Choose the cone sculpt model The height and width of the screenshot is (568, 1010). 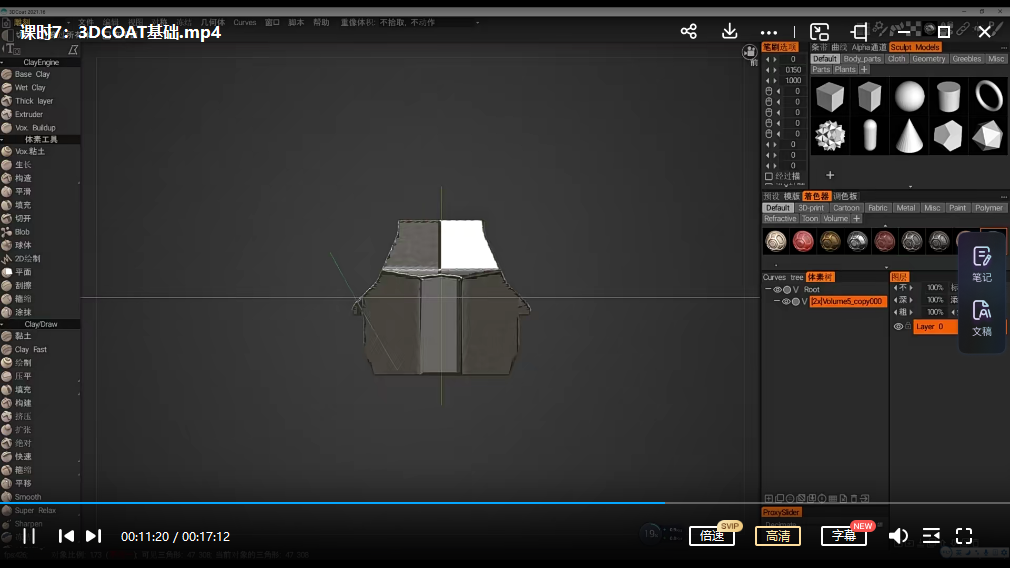(x=909, y=136)
